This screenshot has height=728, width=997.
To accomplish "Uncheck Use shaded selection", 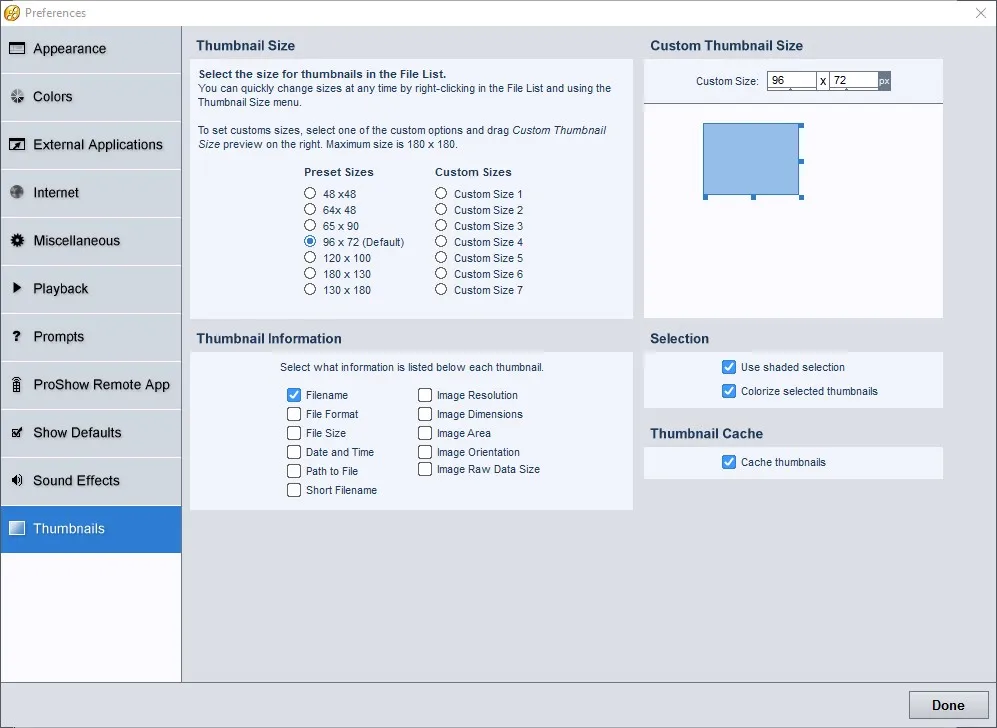I will tap(729, 367).
